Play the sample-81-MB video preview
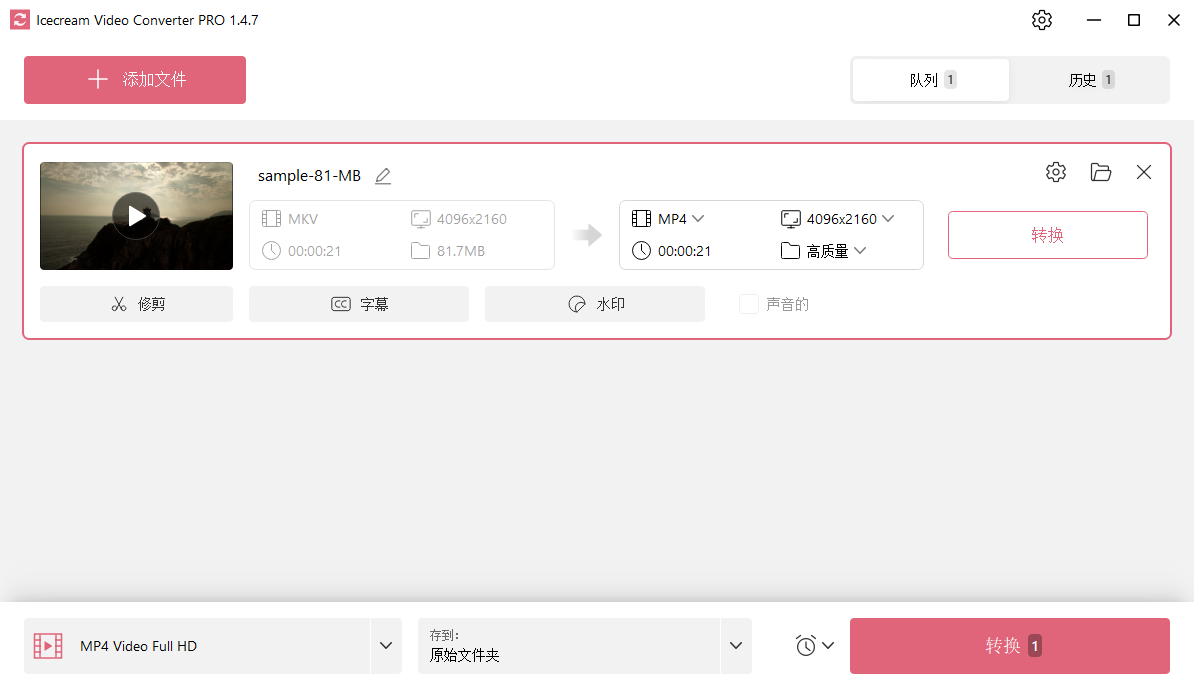 (136, 215)
